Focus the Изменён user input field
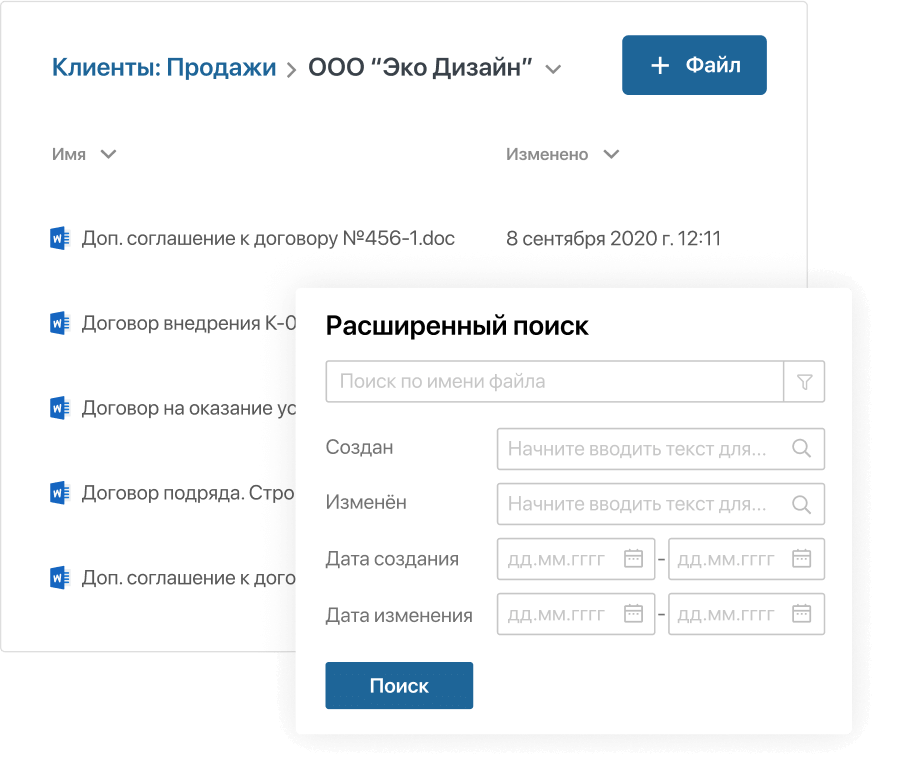The height and width of the screenshot is (775, 904). 661,505
